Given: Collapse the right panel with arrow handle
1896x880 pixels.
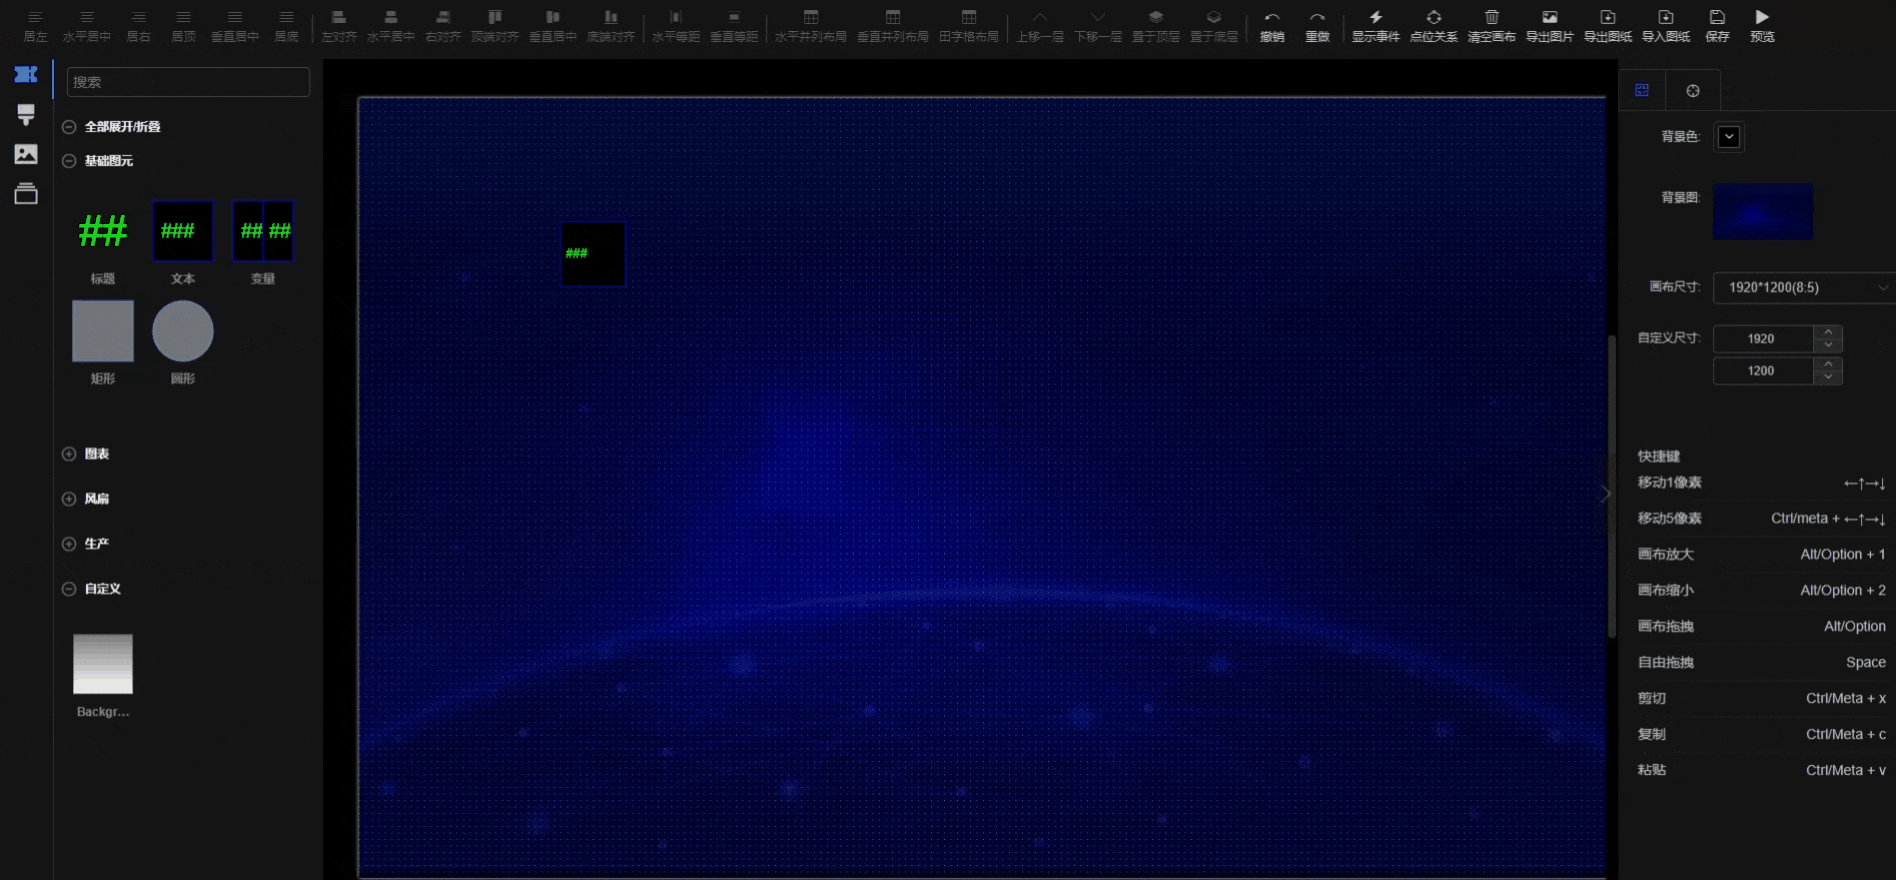Looking at the screenshot, I should [1606, 494].
